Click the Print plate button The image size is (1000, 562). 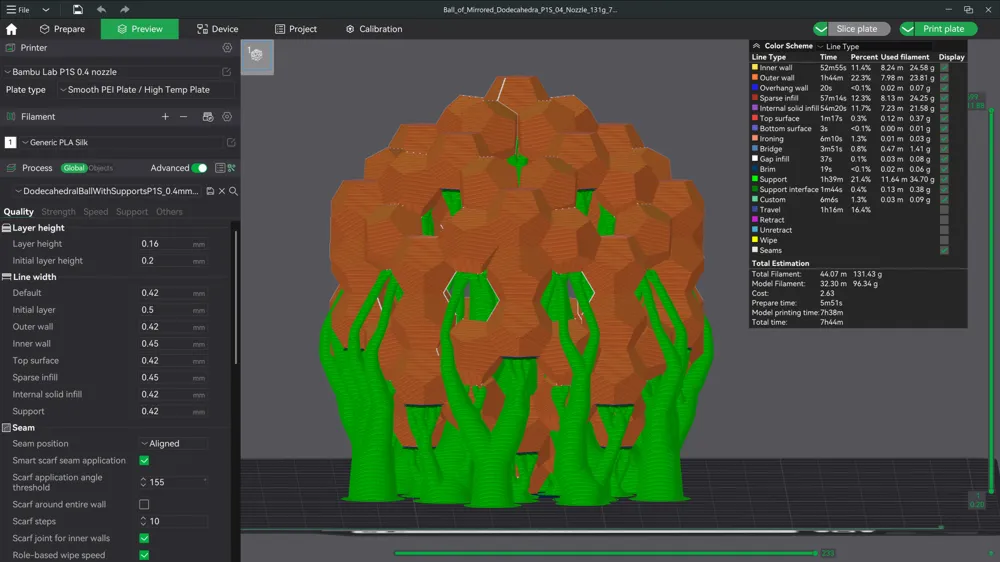coord(943,29)
